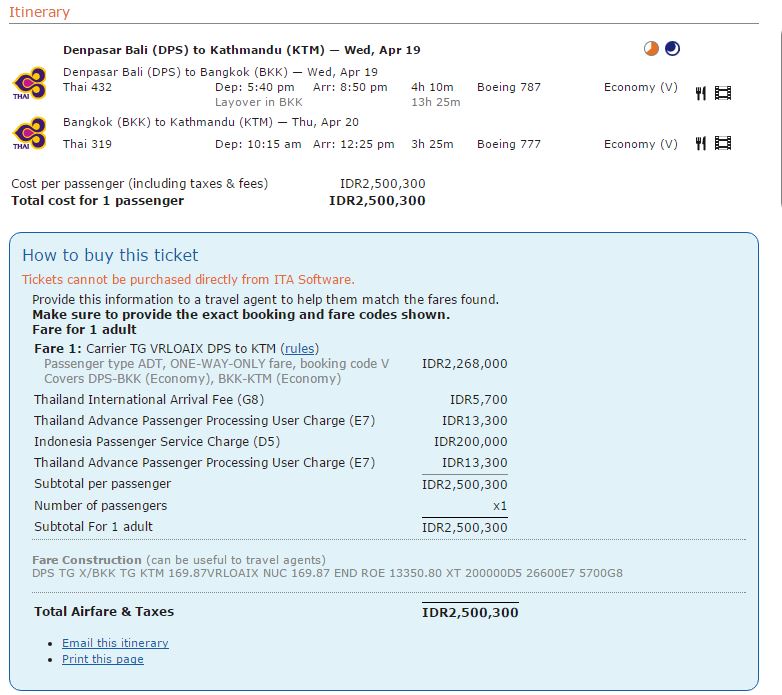Image resolution: width=782 pixels, height=695 pixels.
Task: Click the 'Dep: 5:40 pm' departure time
Action: pyautogui.click(x=254, y=87)
